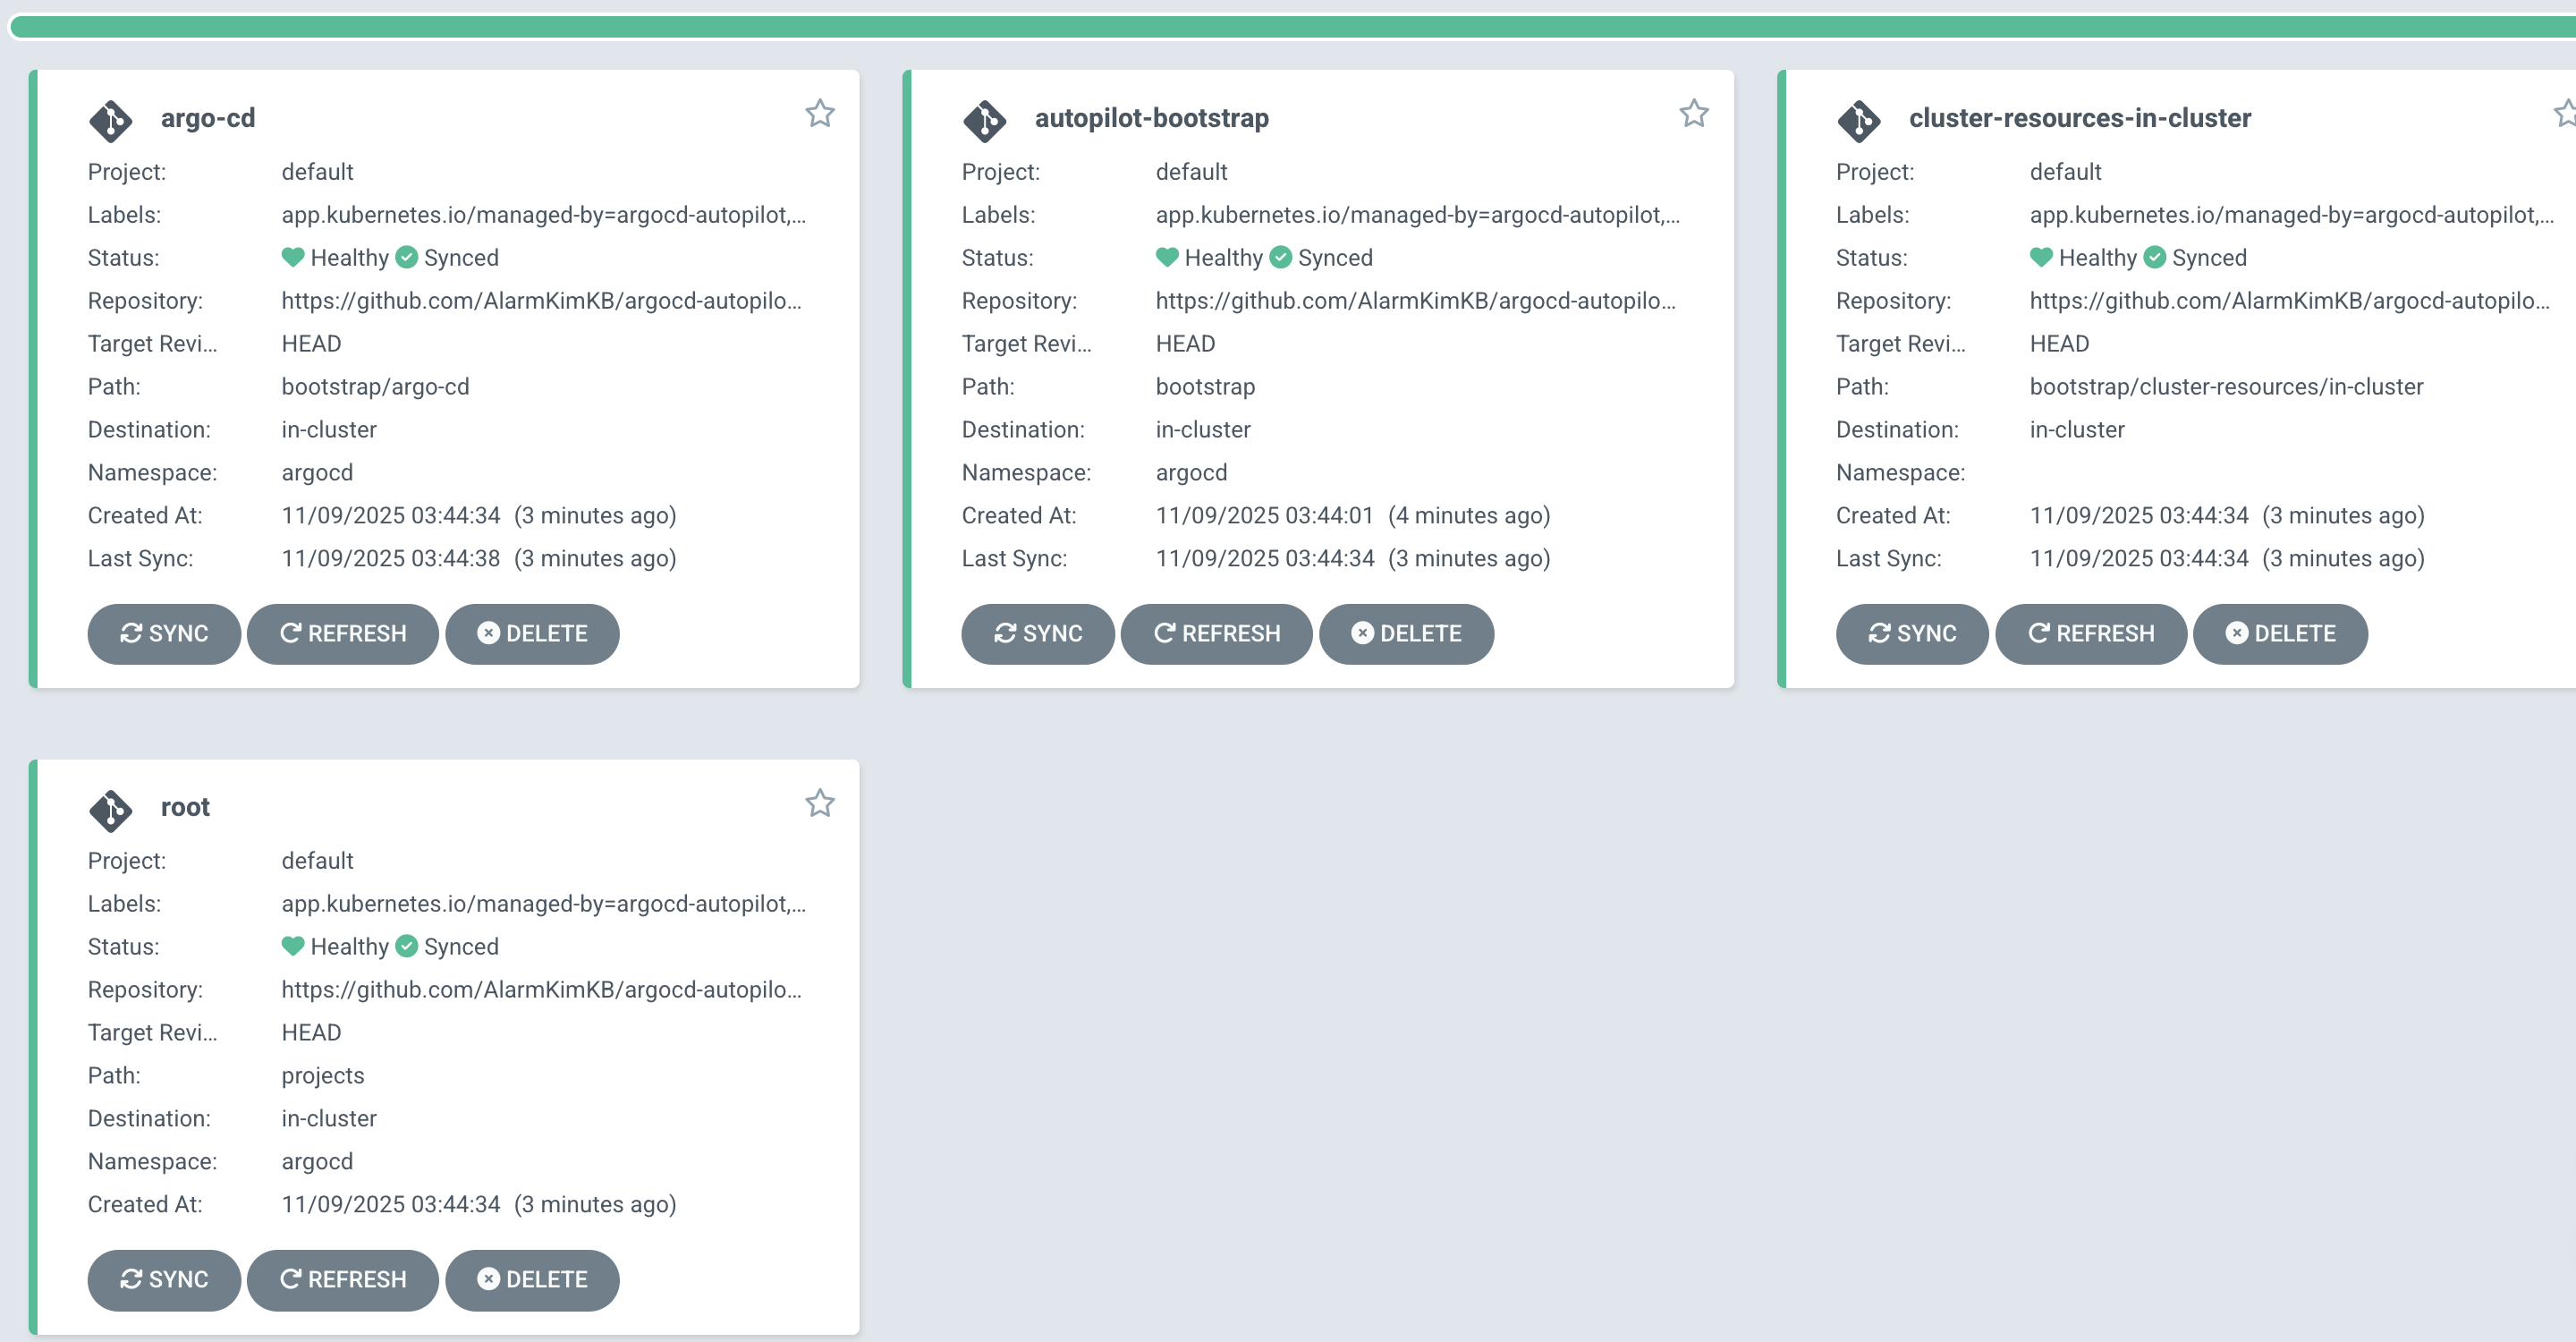Sync the autopilot-bootstrap application

(1037, 633)
